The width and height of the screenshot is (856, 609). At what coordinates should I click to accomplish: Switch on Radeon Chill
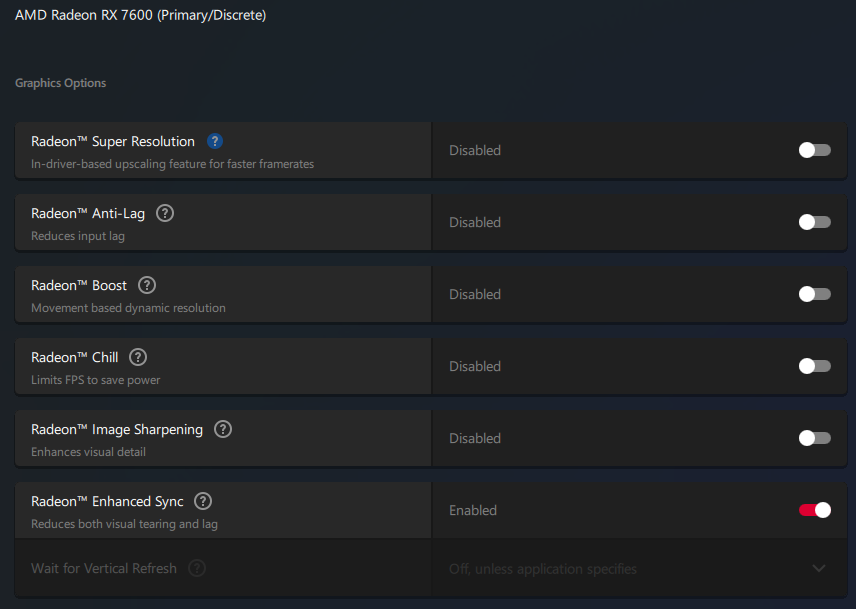pos(815,366)
